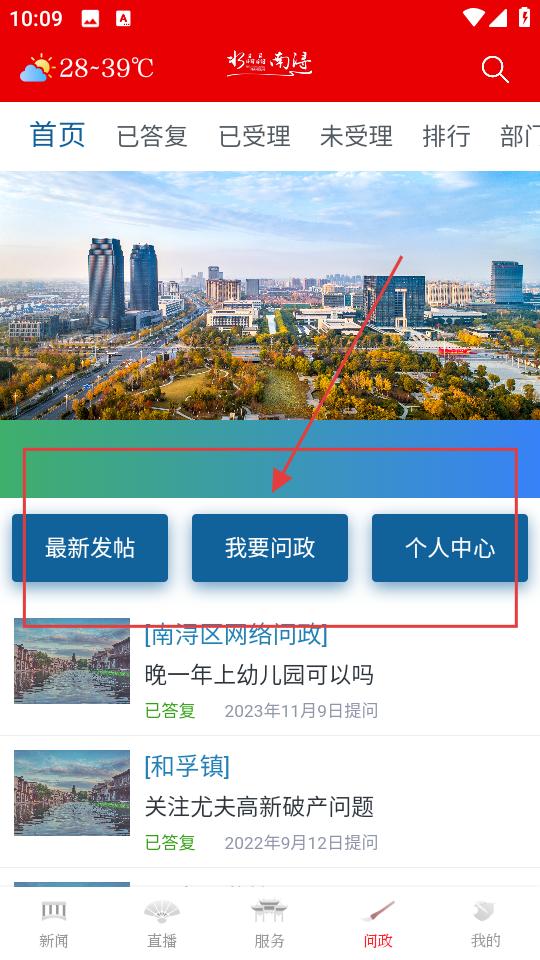
Task: Open the 新闻 bottom navigation icon
Action: click(54, 910)
